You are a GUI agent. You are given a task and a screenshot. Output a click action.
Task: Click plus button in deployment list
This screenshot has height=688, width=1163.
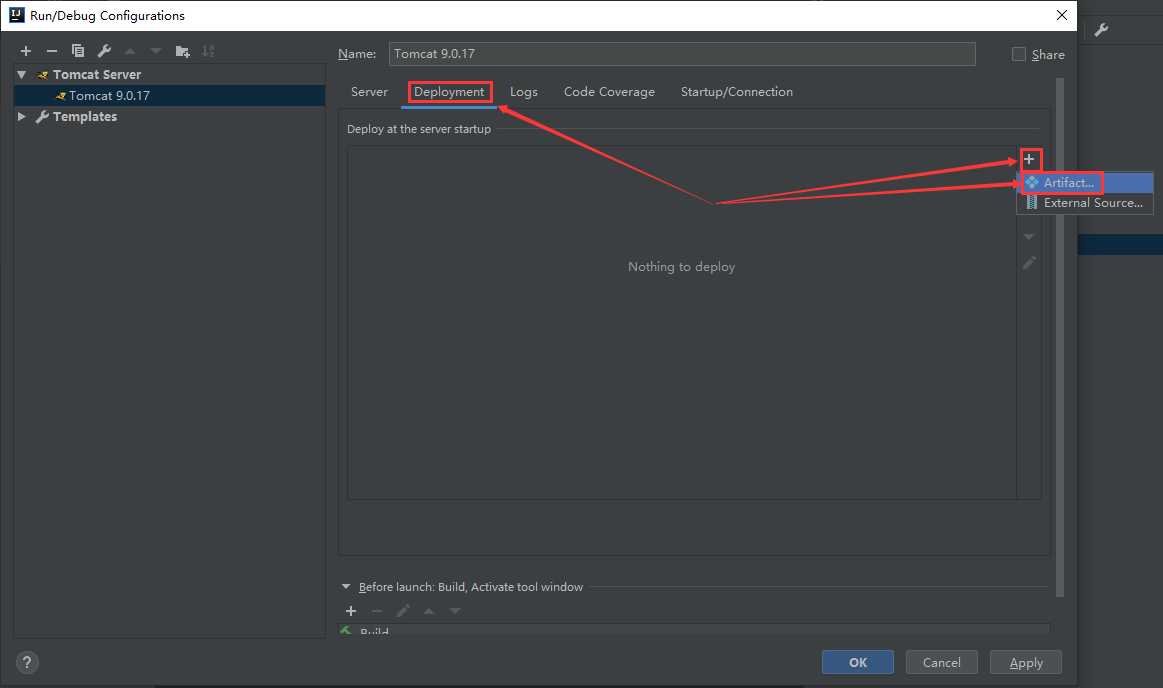[1029, 159]
